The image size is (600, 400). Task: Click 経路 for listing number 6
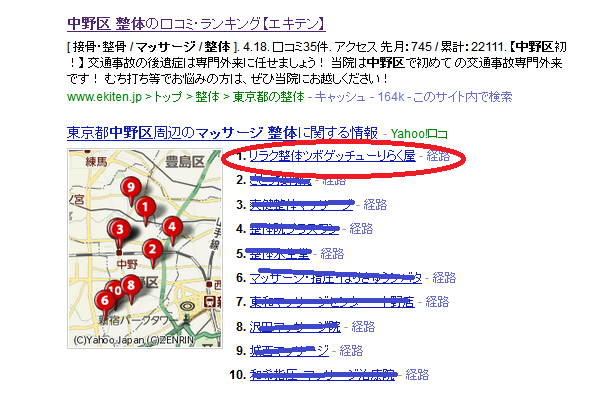(444, 278)
